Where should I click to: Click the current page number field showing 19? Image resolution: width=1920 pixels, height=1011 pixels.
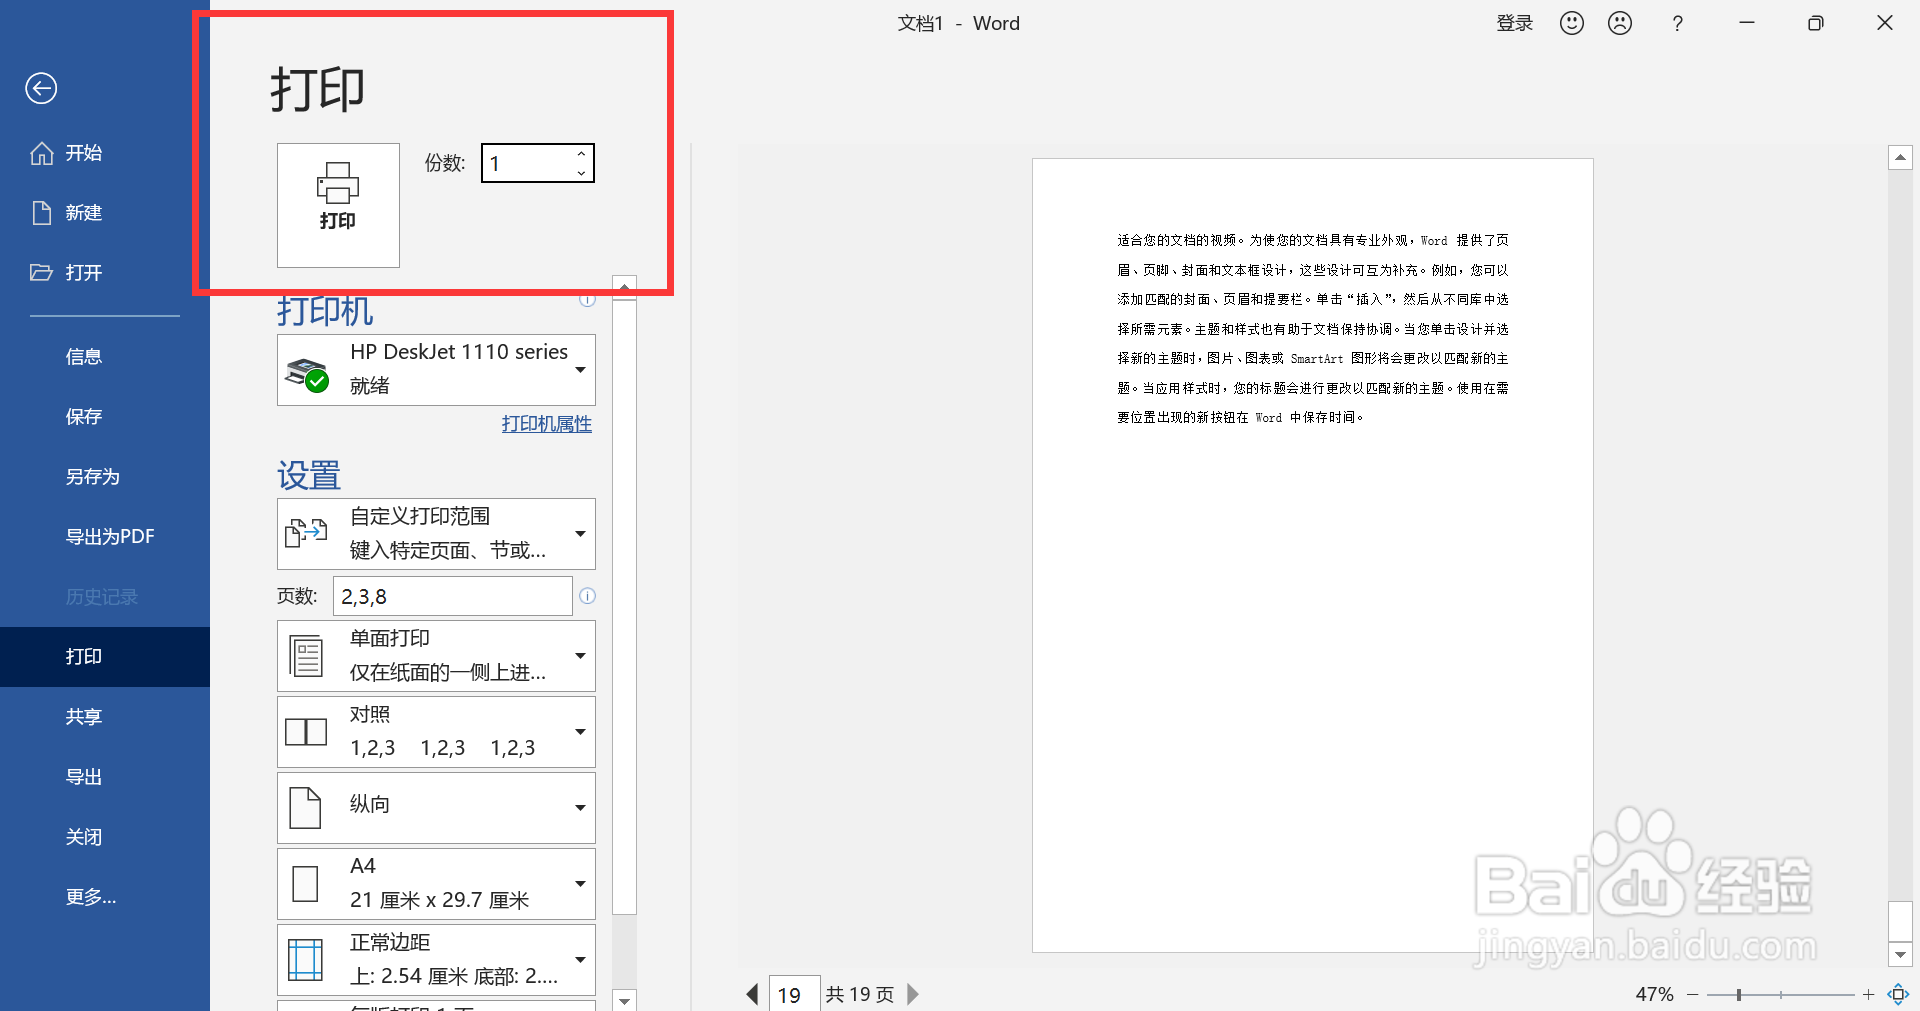[x=794, y=994]
